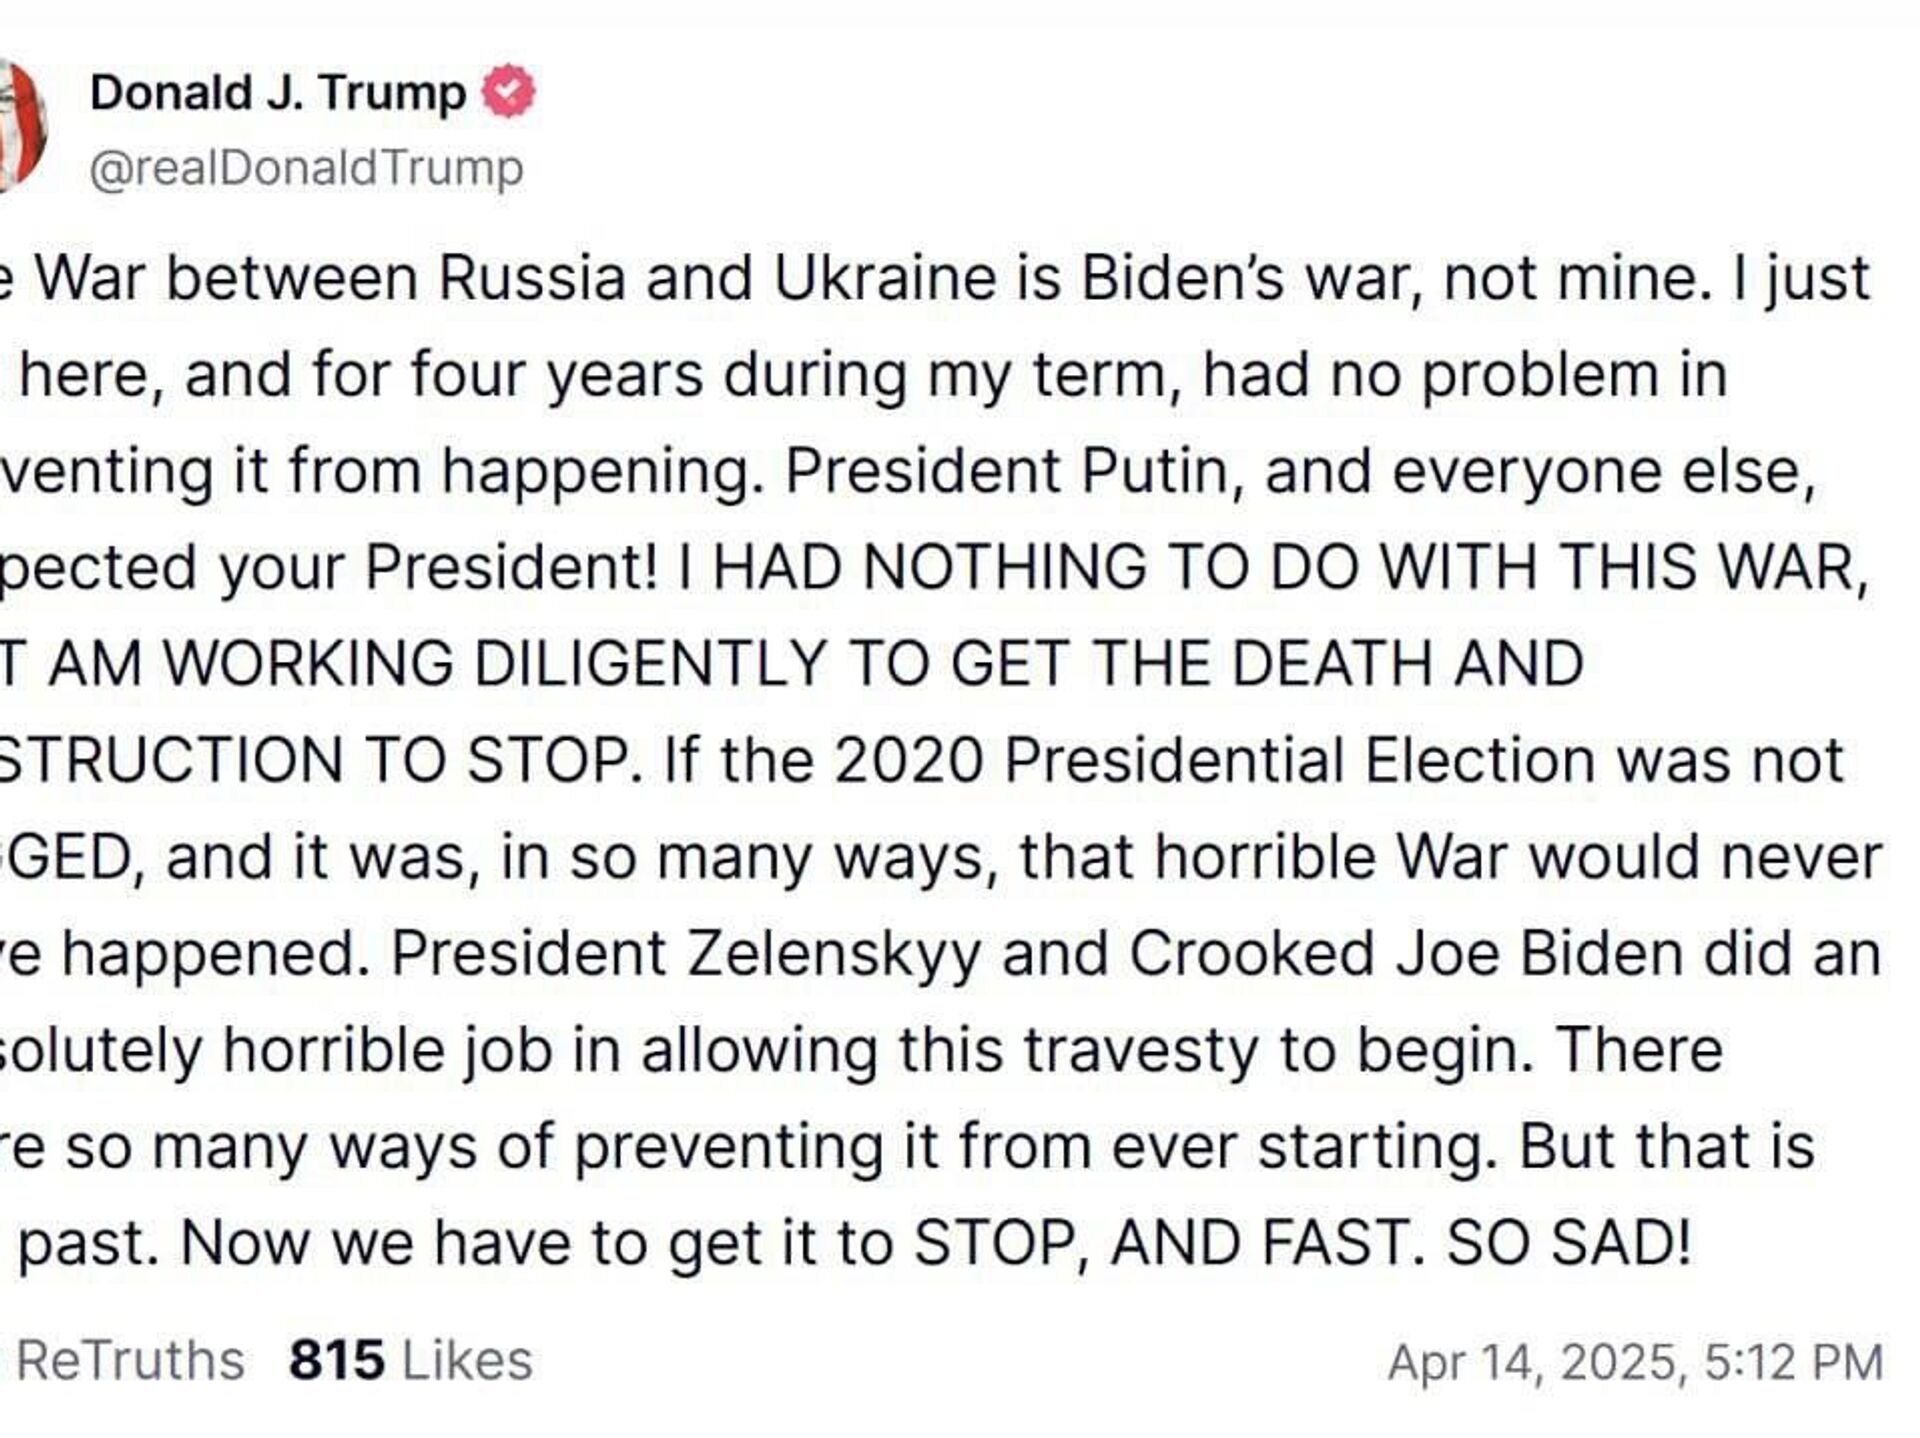
Task: Click the closing "SO SAD!" text
Action: [1569, 1243]
